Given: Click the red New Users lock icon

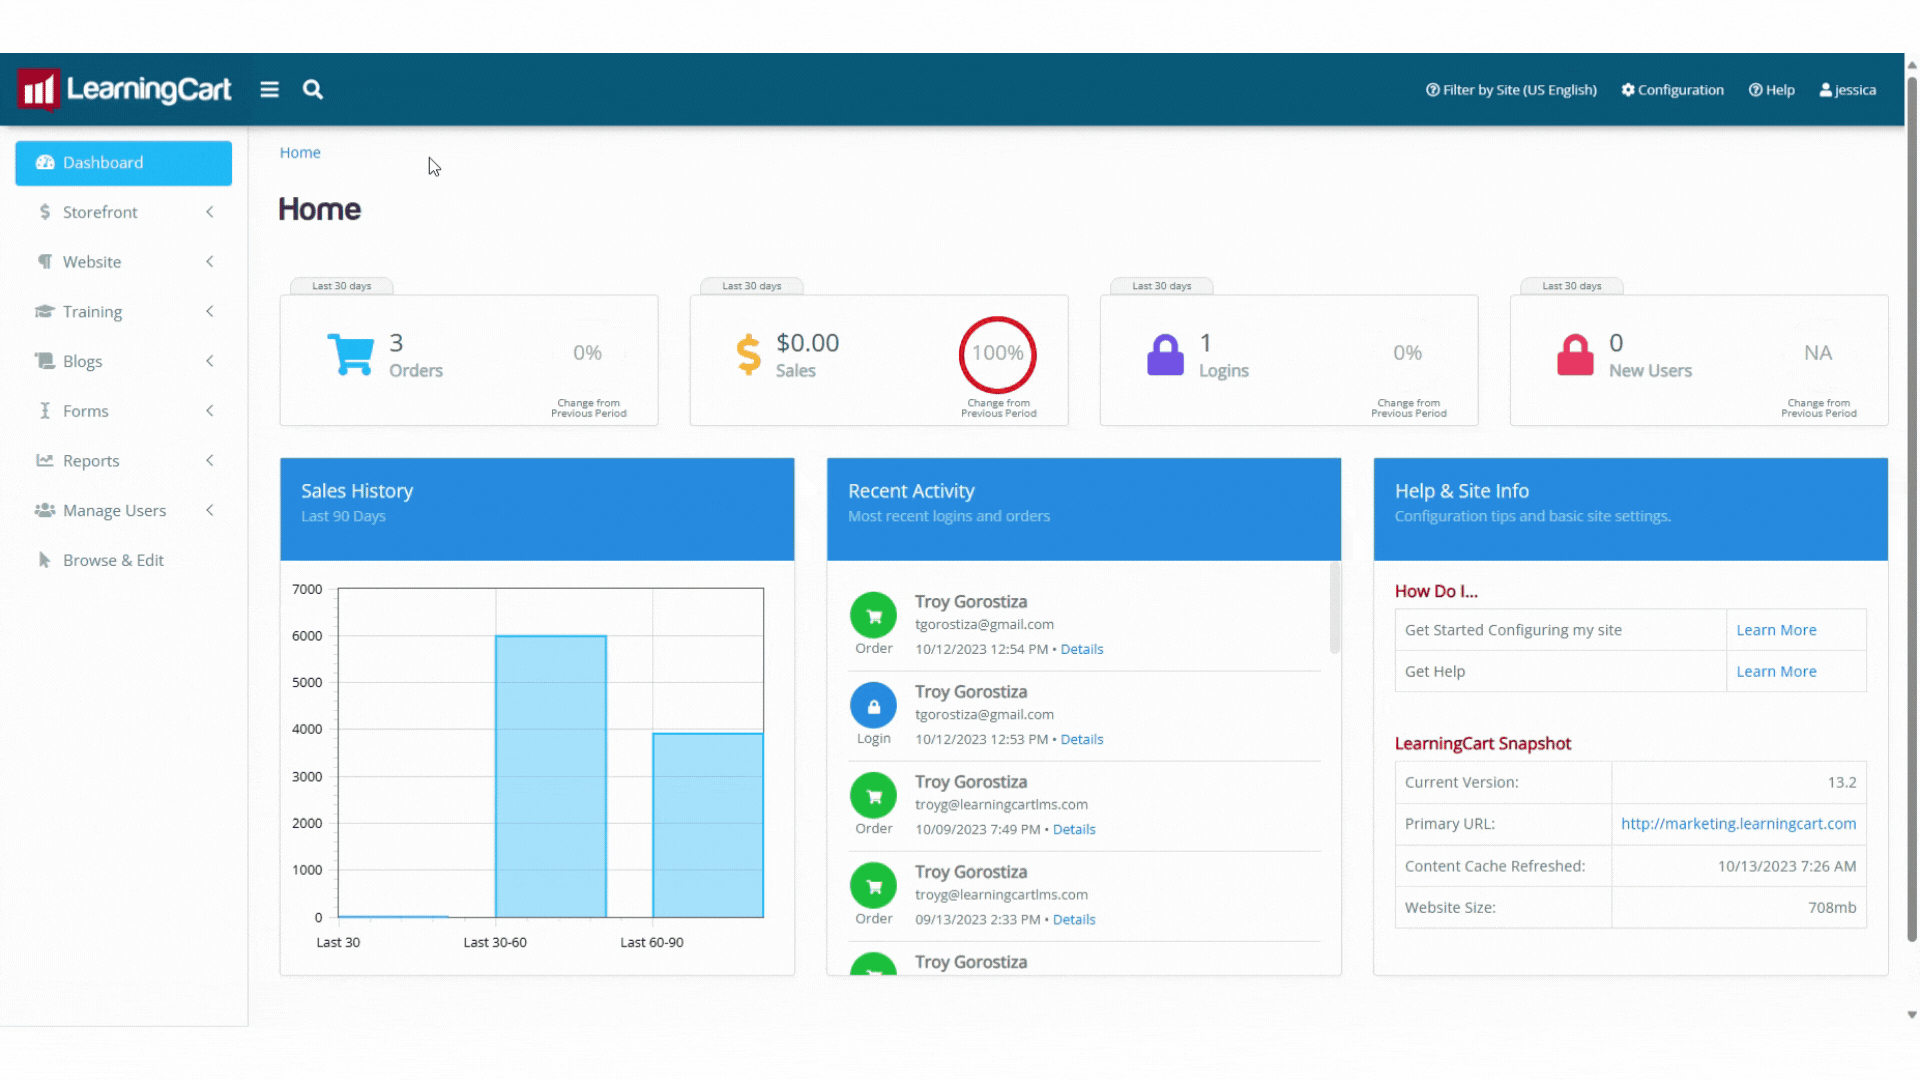Looking at the screenshot, I should tap(1575, 354).
